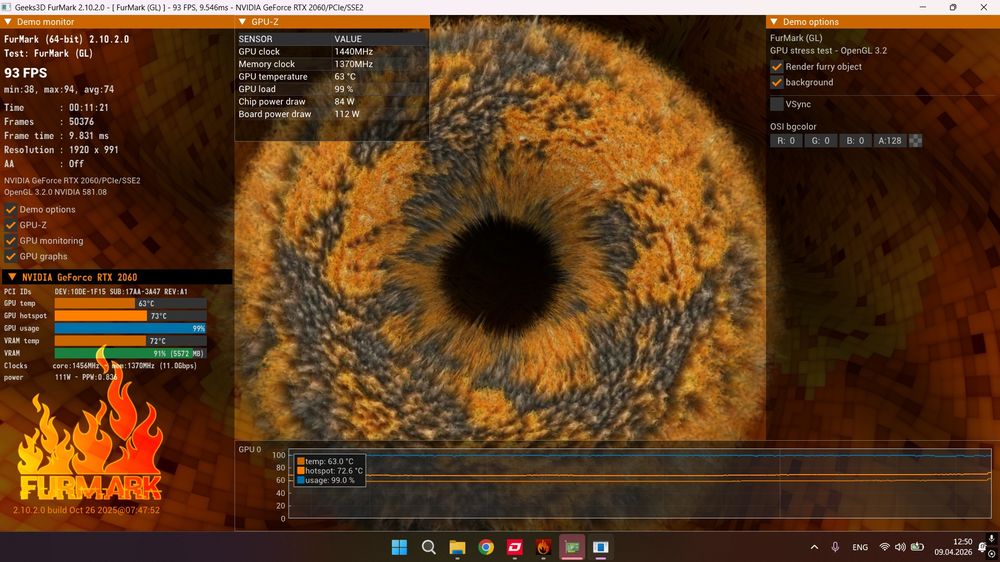Click the PCI IDs DEV:10DE-1F15 row

(96, 291)
